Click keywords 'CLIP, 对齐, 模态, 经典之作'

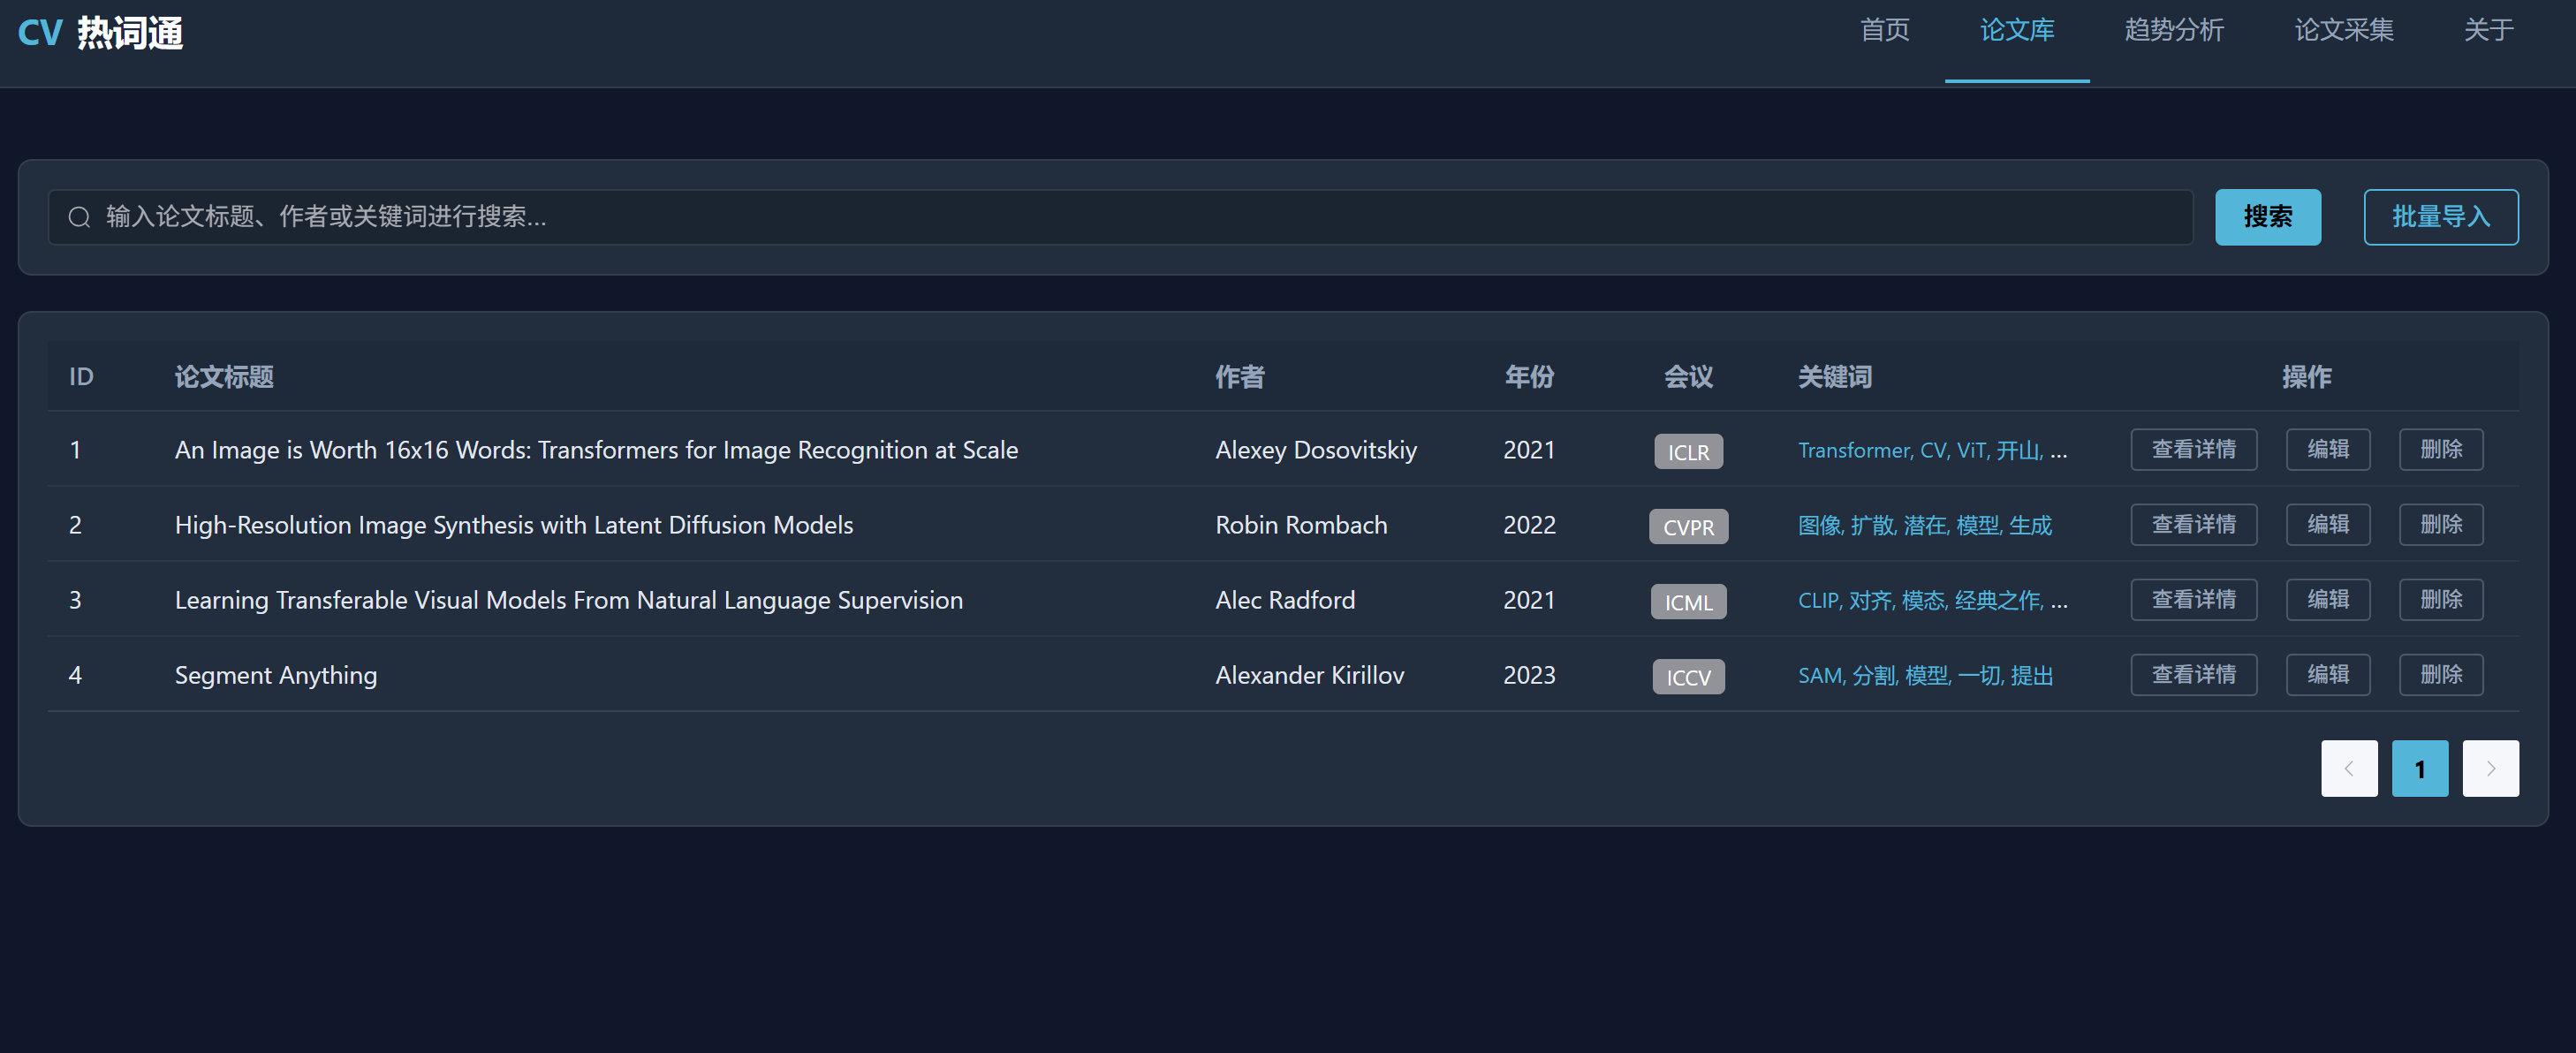[1919, 601]
